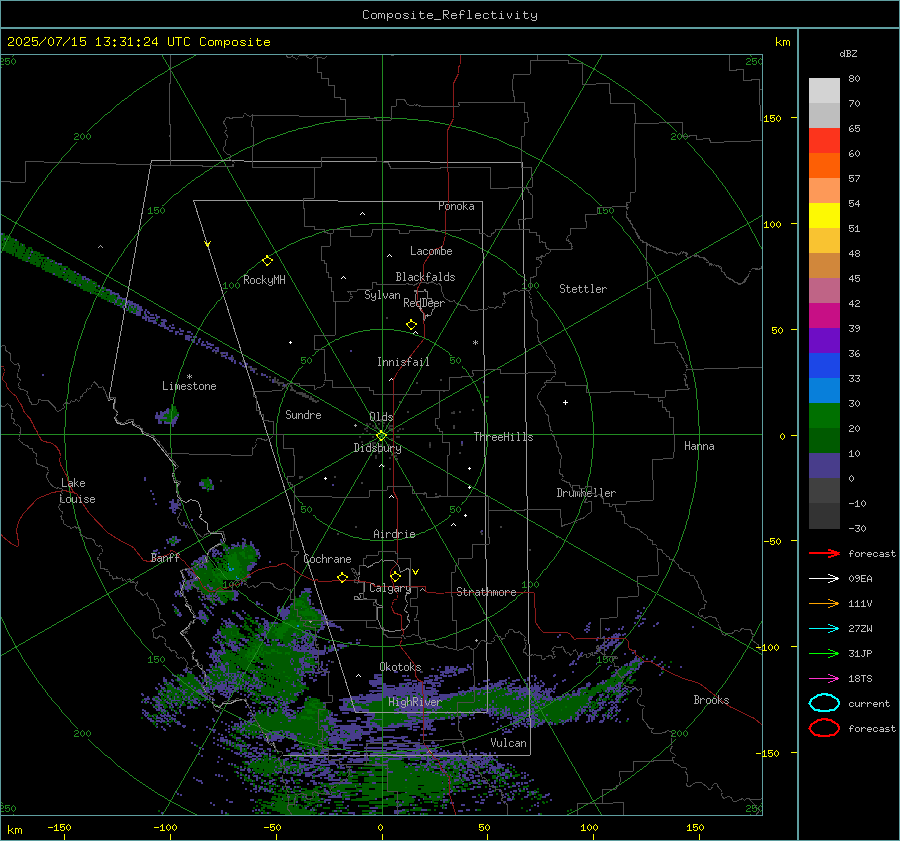The width and height of the screenshot is (900, 841).
Task: Click the white plus marker east of ThreeHills
Action: tap(565, 402)
